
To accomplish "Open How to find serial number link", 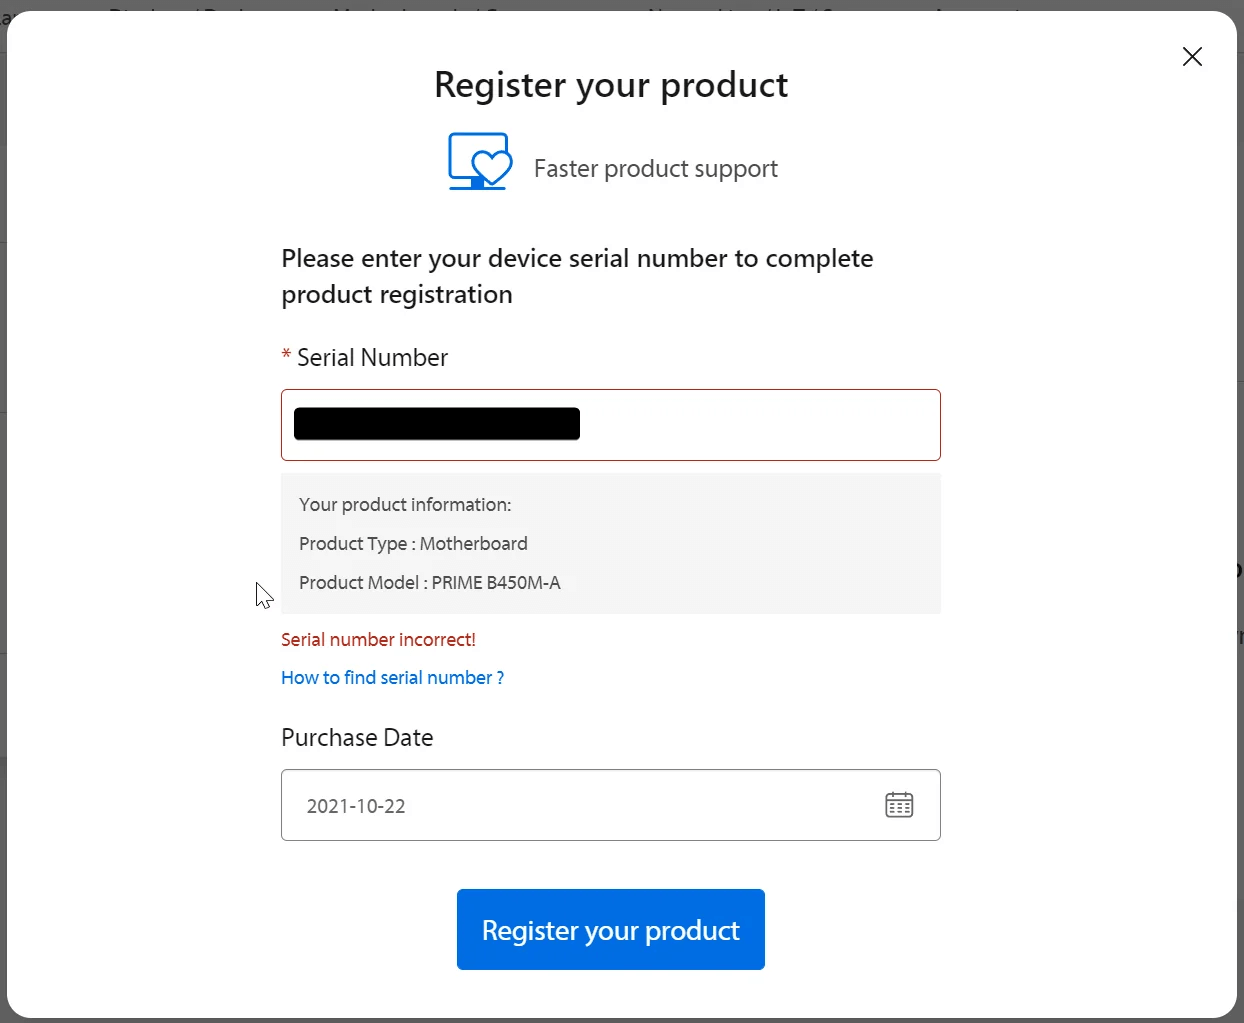I will click(392, 677).
